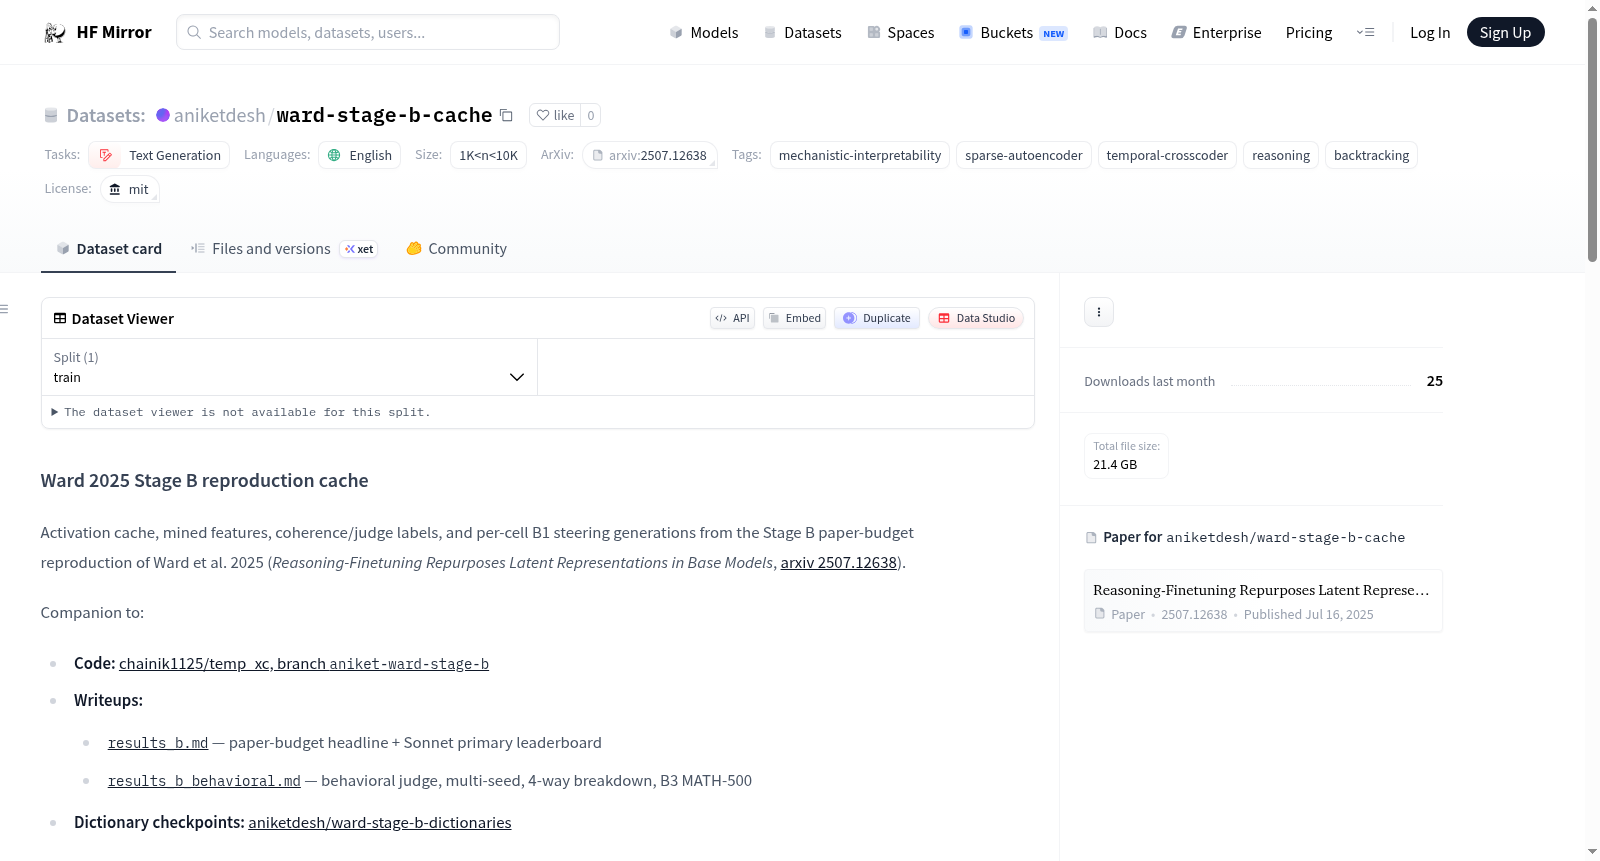The width and height of the screenshot is (1600, 861).
Task: Click the Duplicate button
Action: pos(877,318)
